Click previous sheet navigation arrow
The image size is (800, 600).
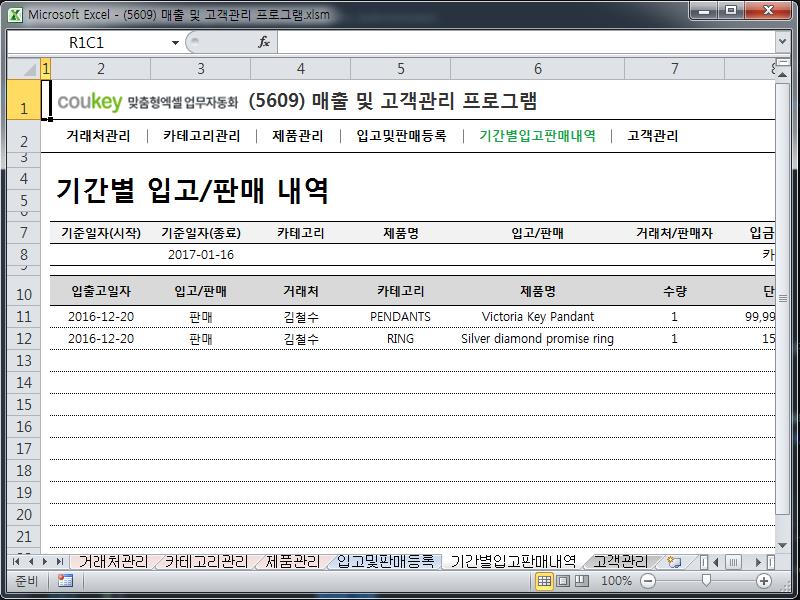[x=31, y=562]
